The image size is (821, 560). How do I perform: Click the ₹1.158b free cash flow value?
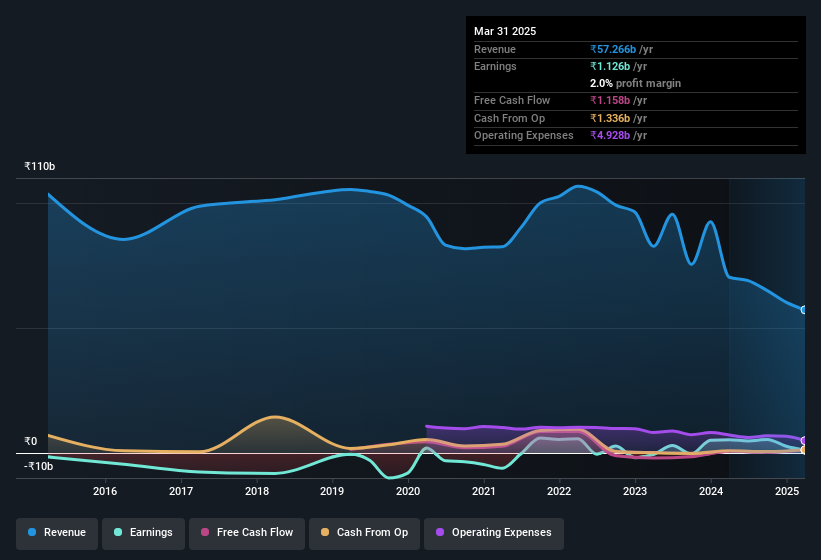point(610,100)
